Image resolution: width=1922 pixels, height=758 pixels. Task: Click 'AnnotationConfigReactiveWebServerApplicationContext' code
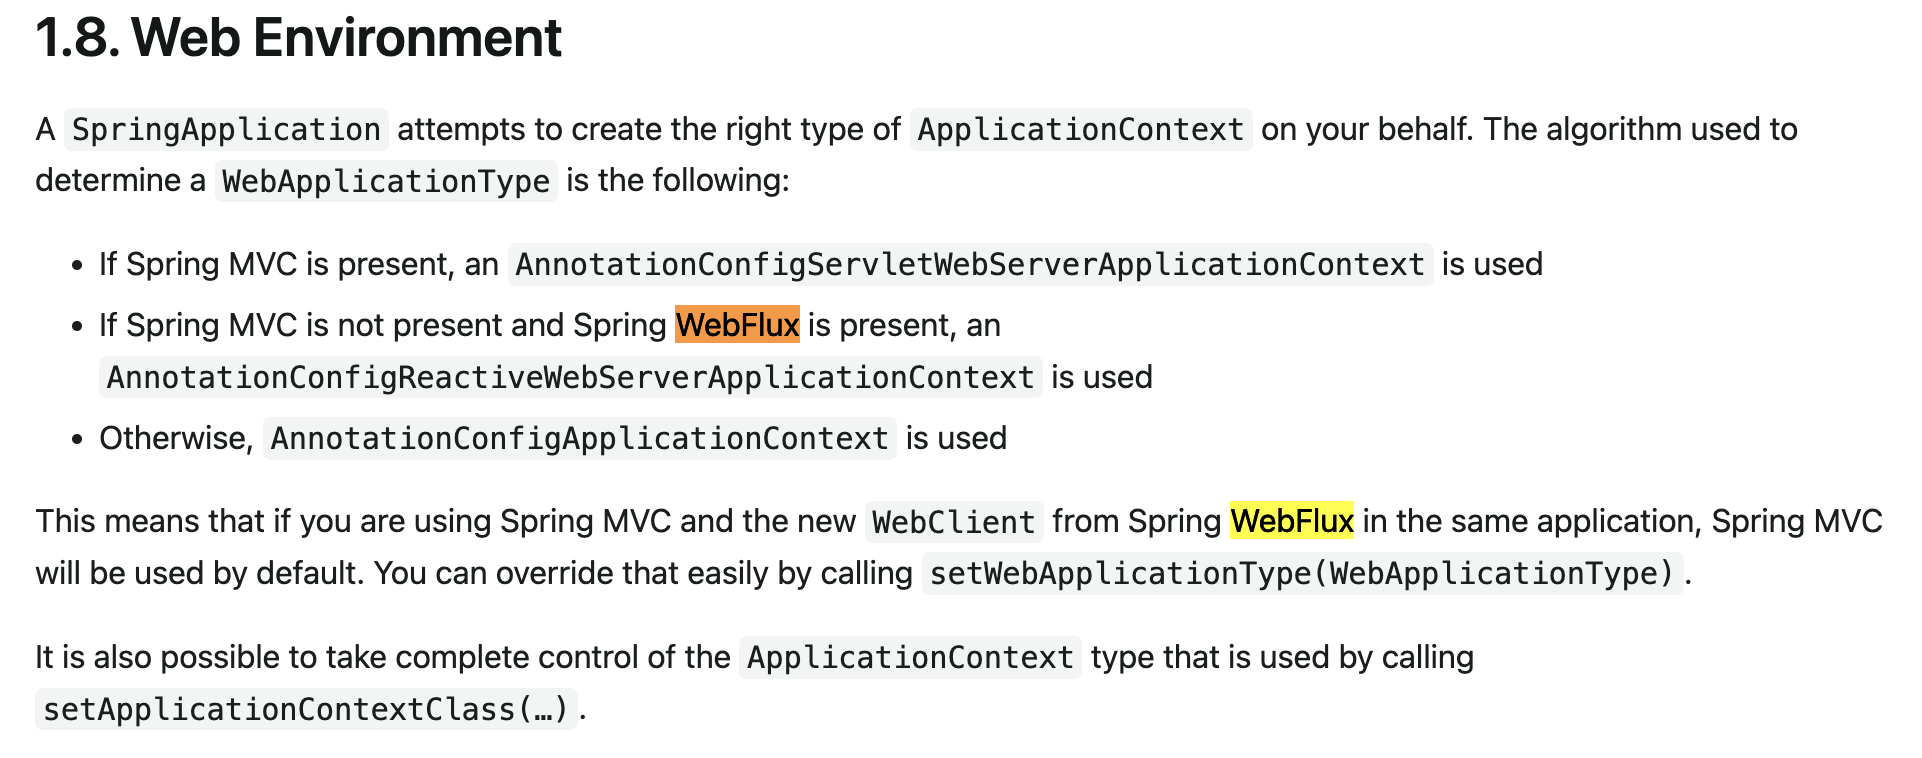tap(570, 378)
